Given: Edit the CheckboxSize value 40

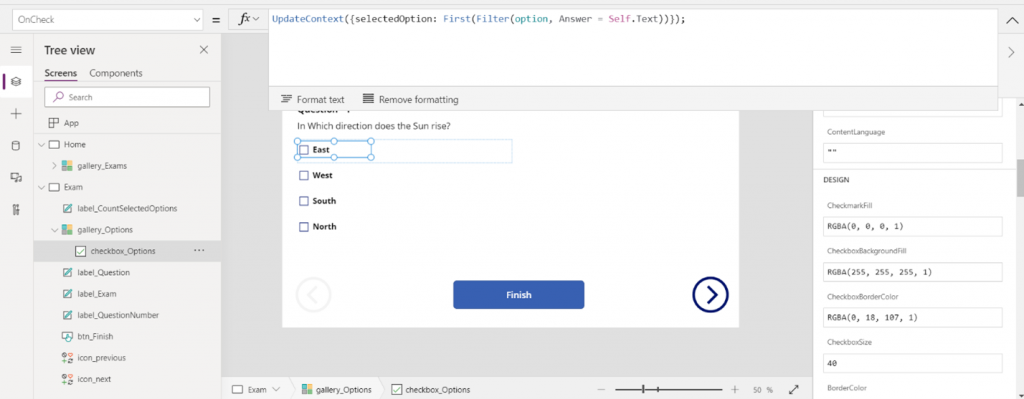Looking at the screenshot, I should pyautogui.click(x=912, y=363).
